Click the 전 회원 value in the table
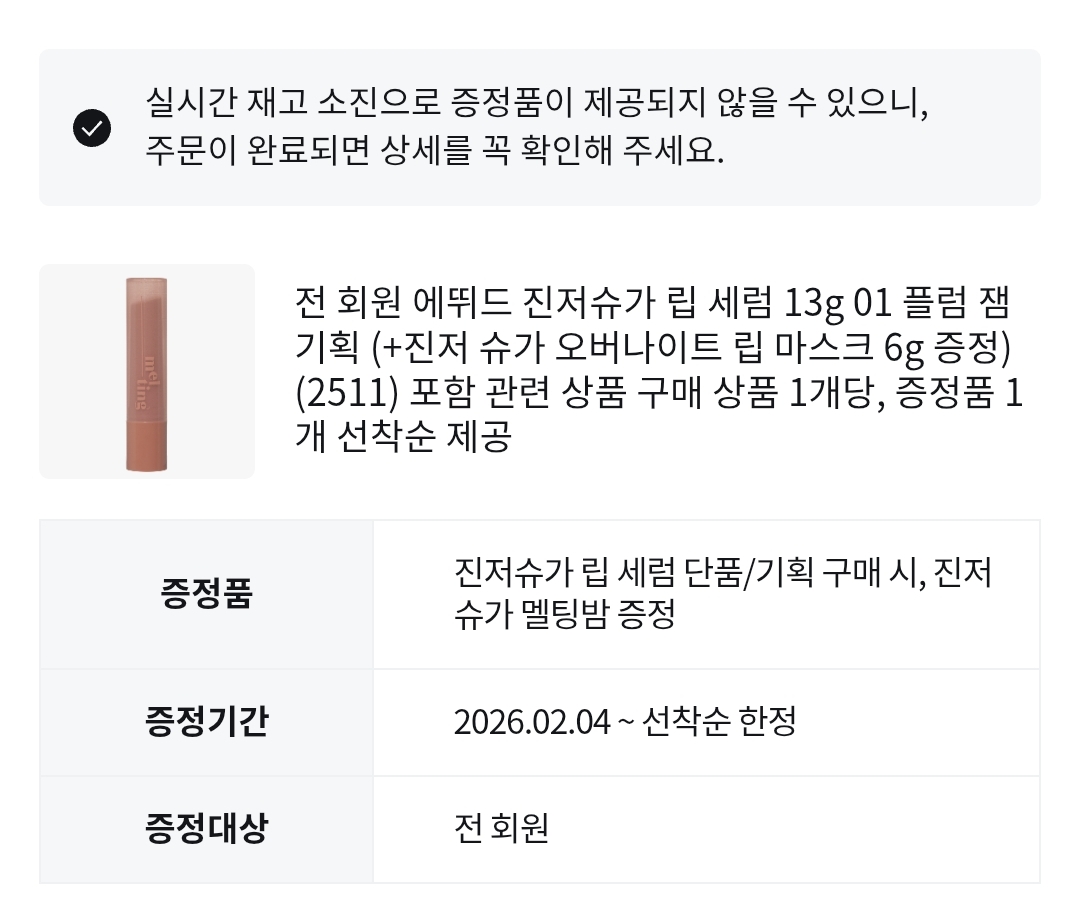Viewport: 1080px width, 923px height. 501,828
